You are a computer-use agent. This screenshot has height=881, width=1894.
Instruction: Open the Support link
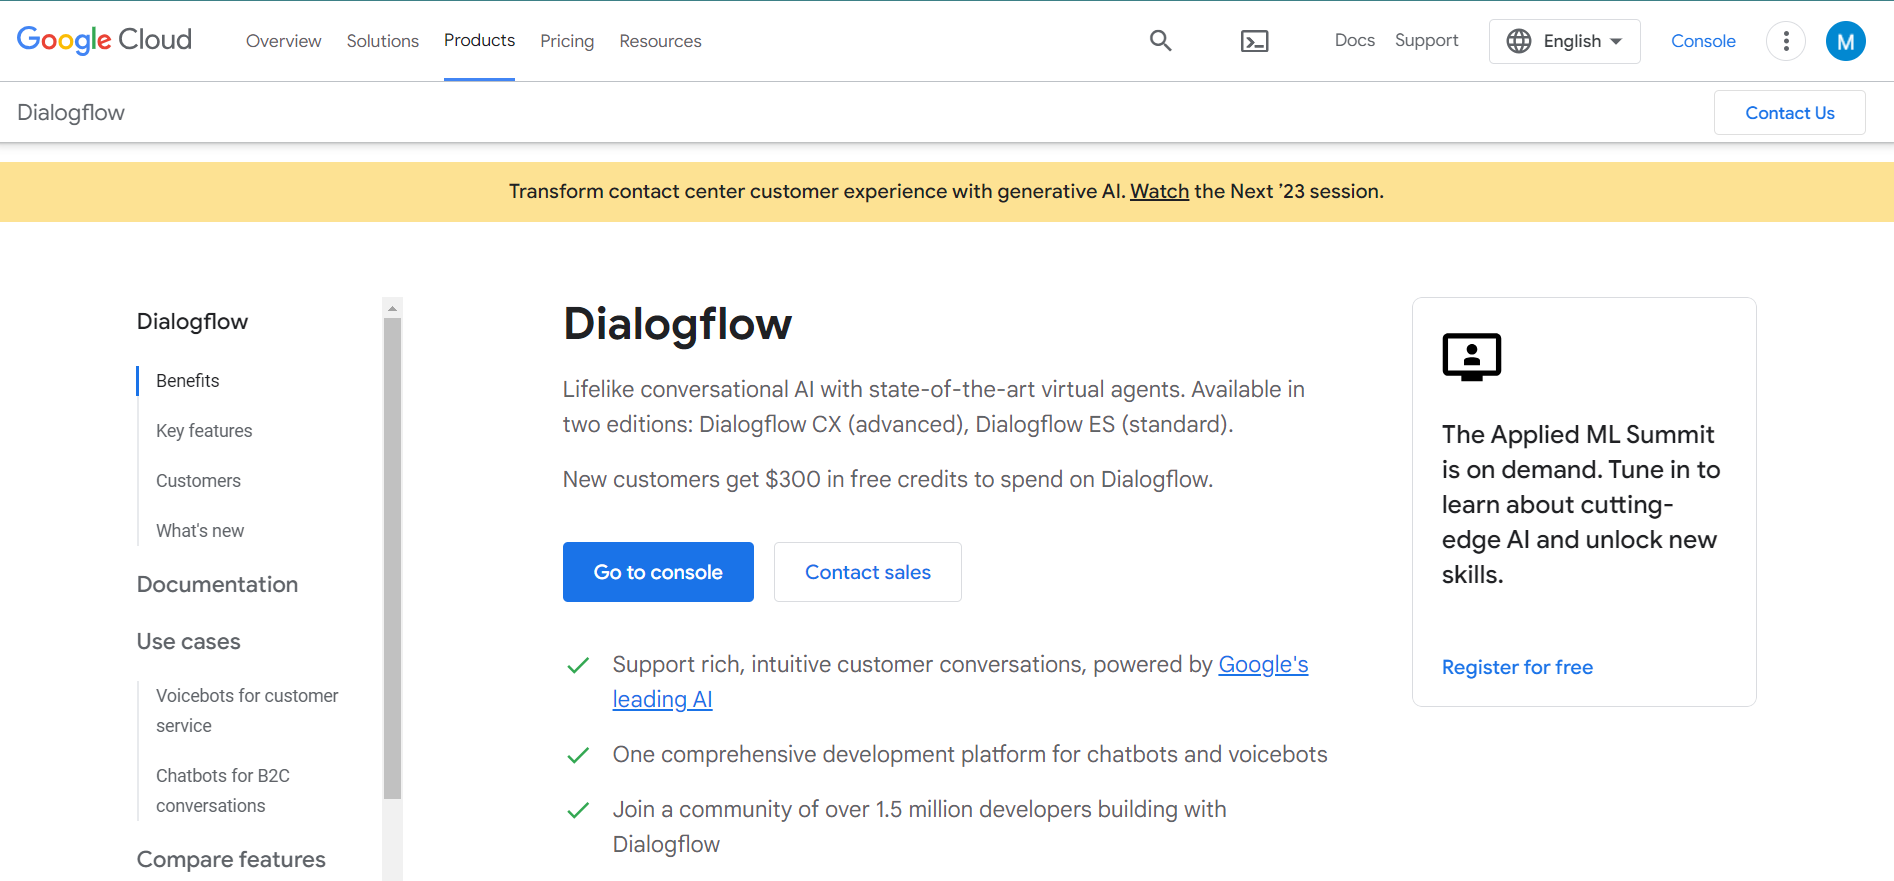pyautogui.click(x=1426, y=40)
